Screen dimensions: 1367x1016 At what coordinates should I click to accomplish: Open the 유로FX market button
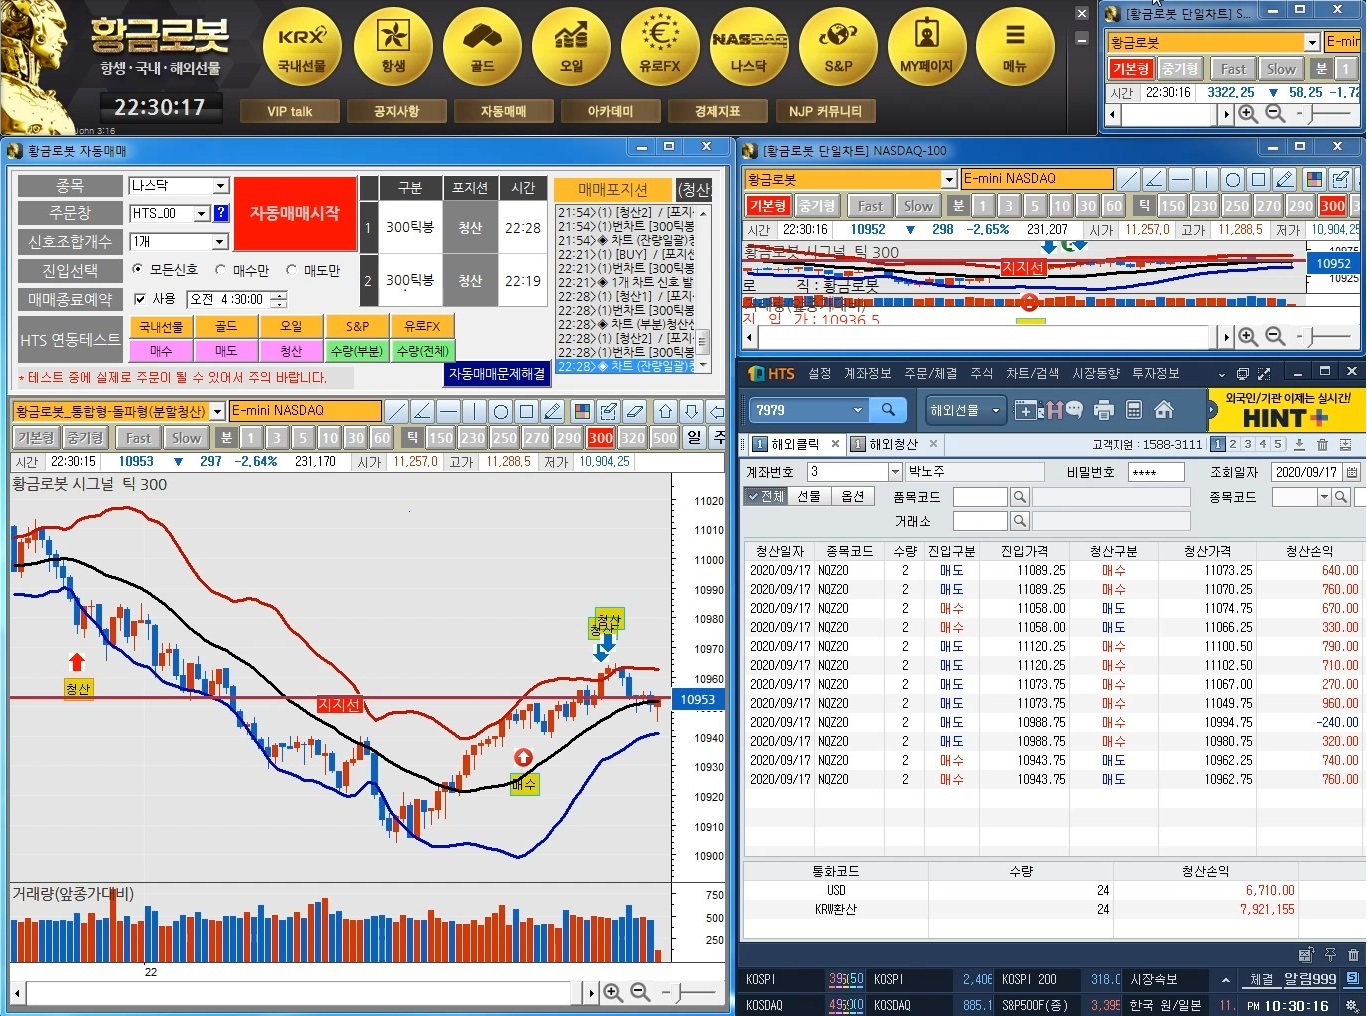point(660,47)
